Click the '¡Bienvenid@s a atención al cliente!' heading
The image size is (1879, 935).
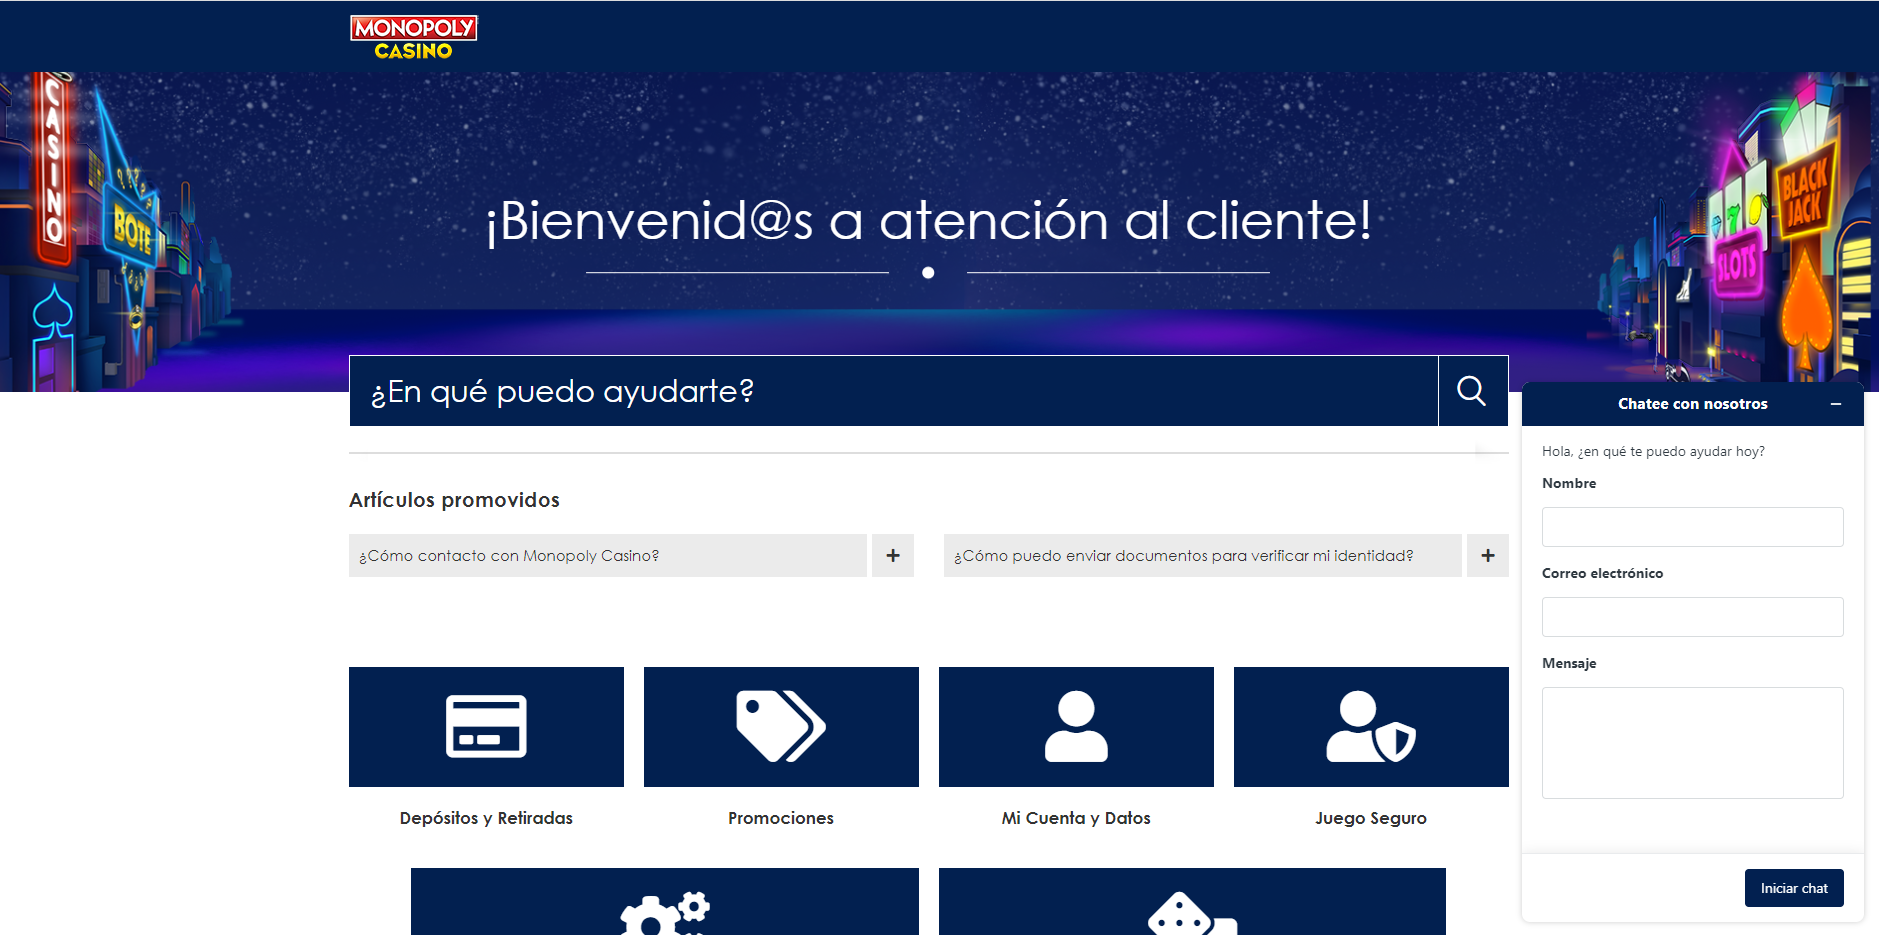pos(928,221)
